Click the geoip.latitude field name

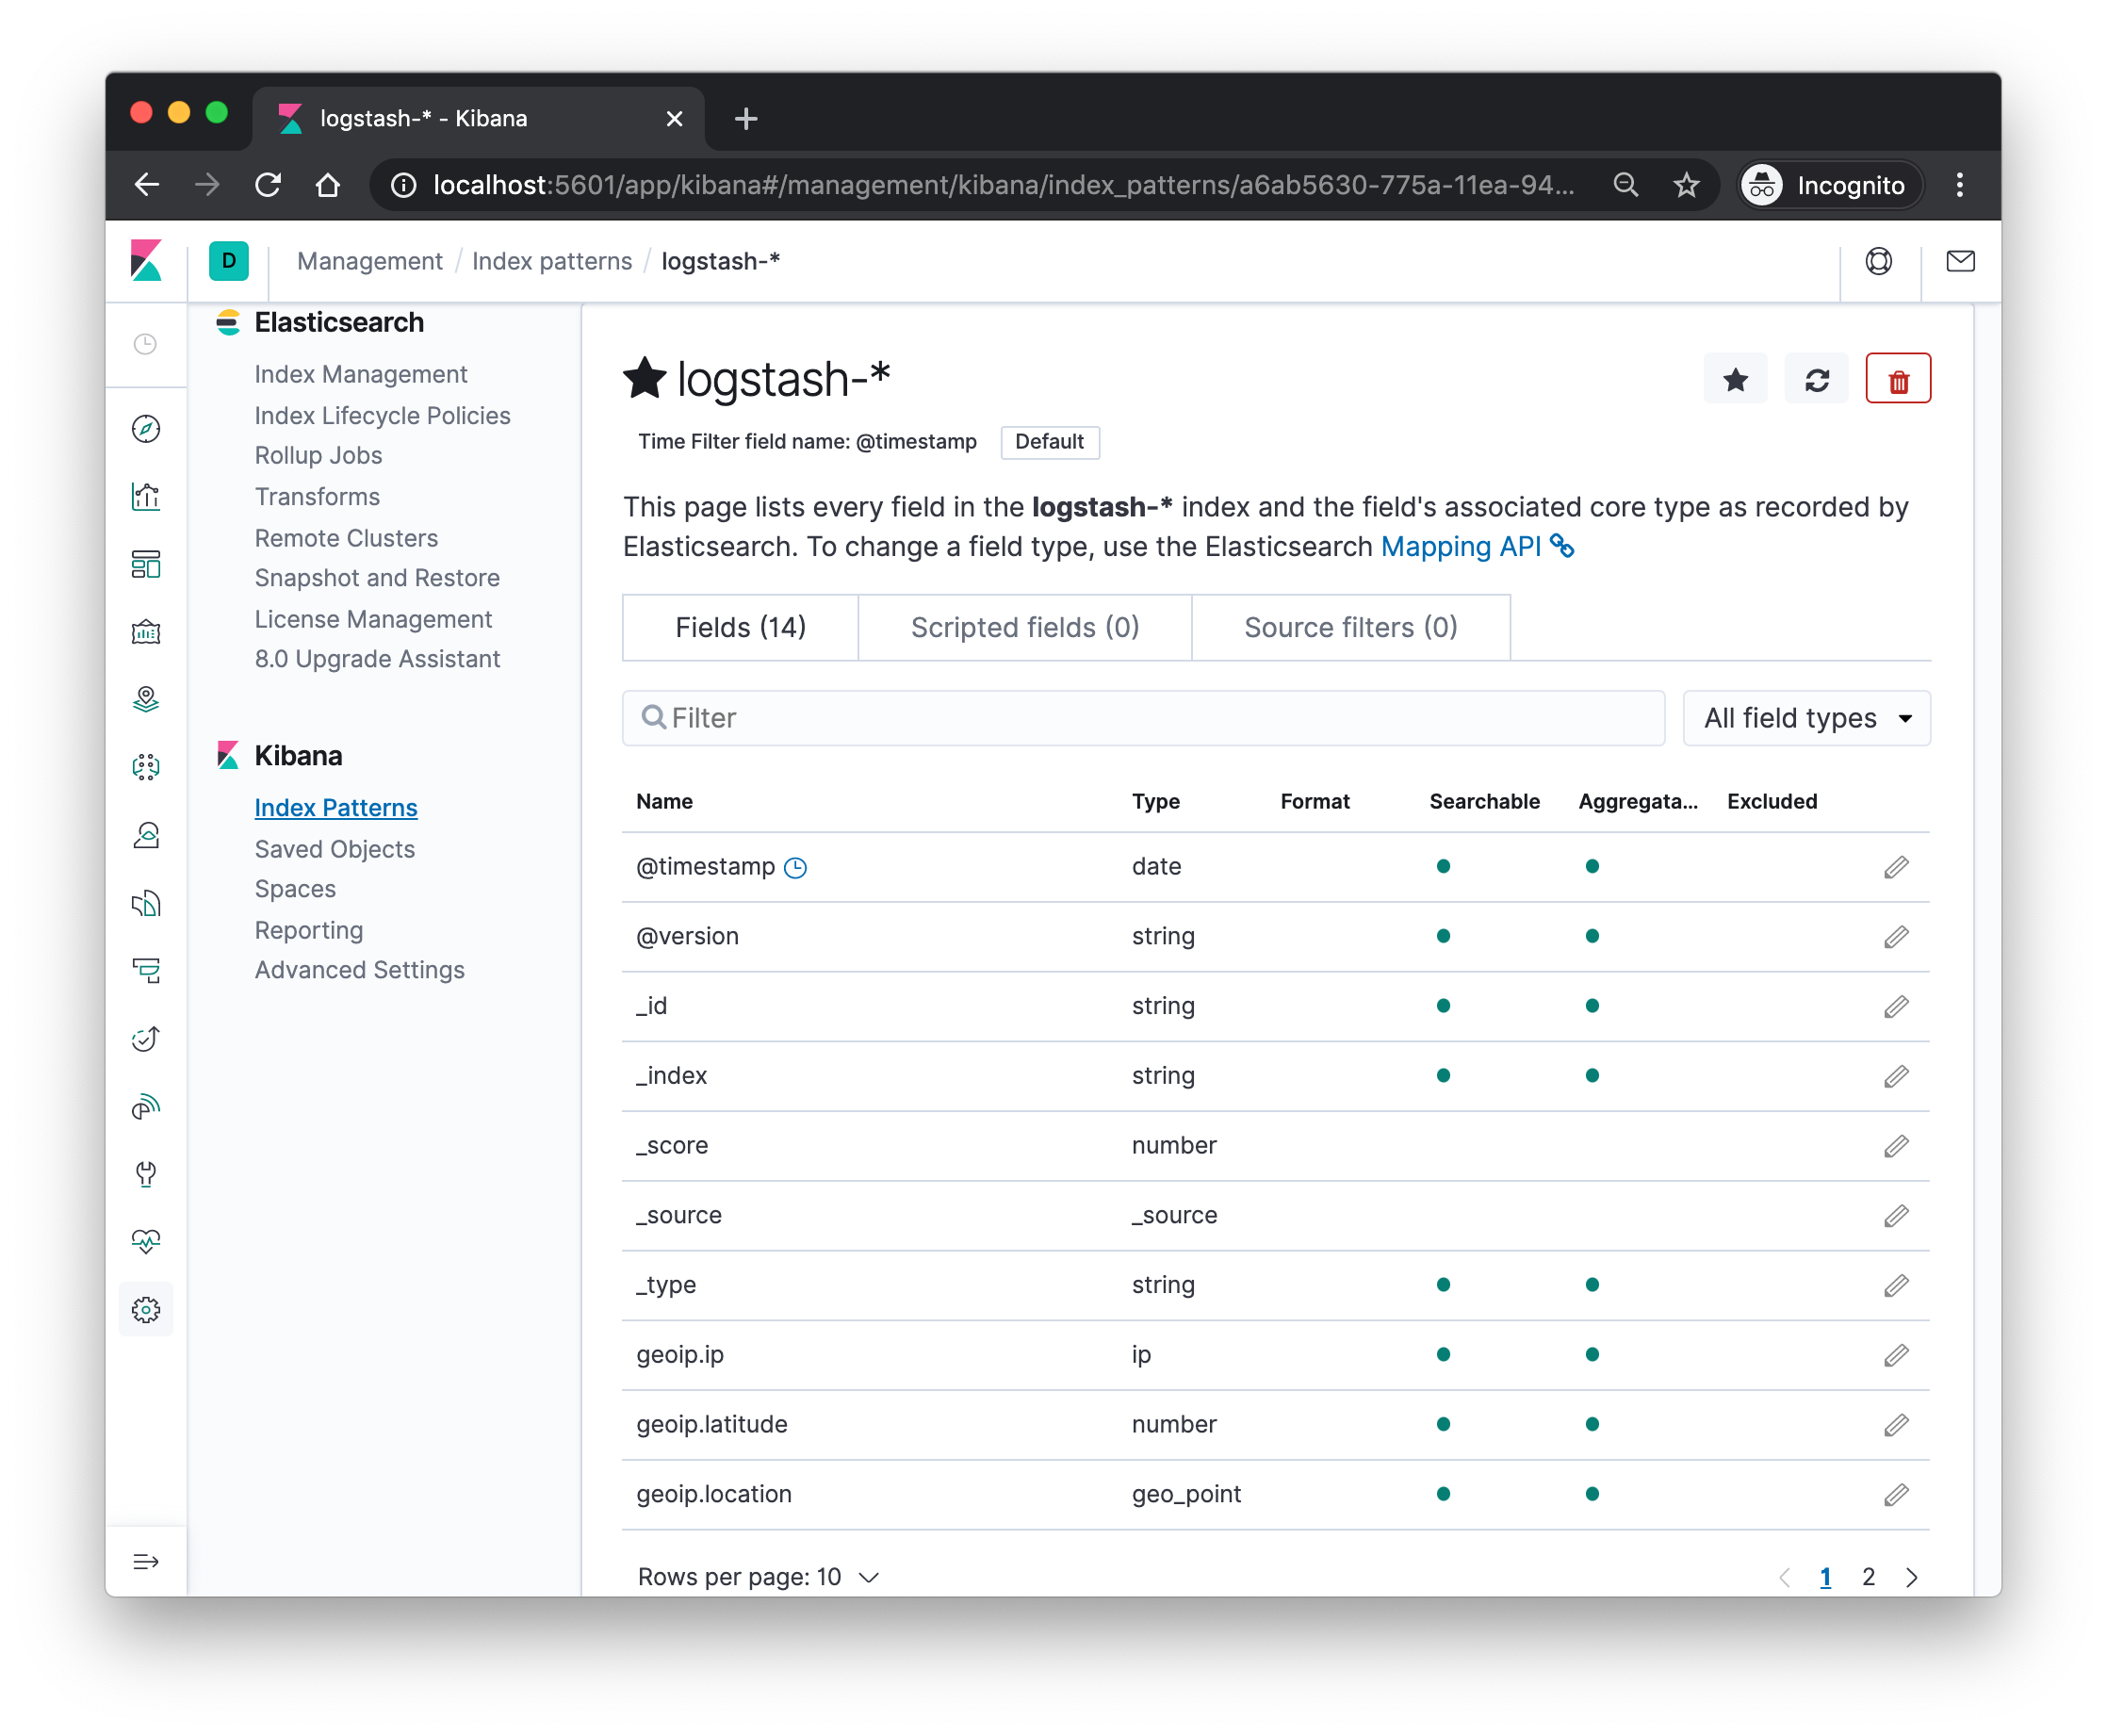[712, 1424]
